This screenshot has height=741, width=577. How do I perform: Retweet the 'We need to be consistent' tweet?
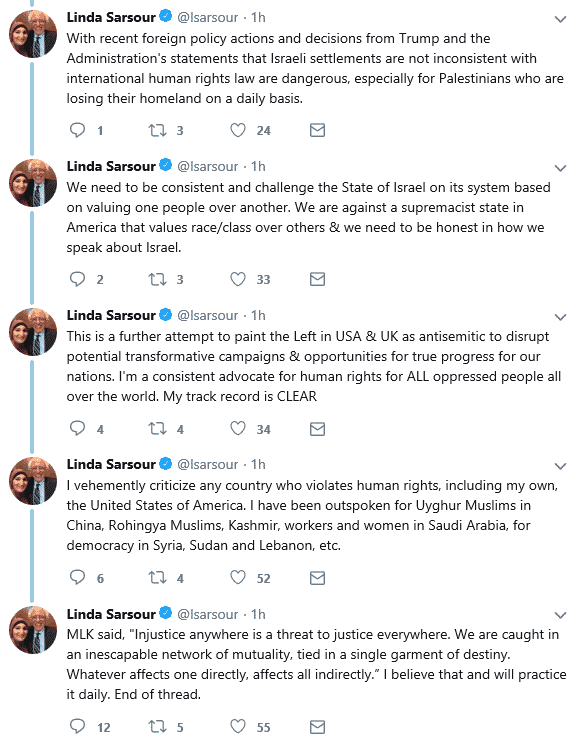click(x=157, y=279)
